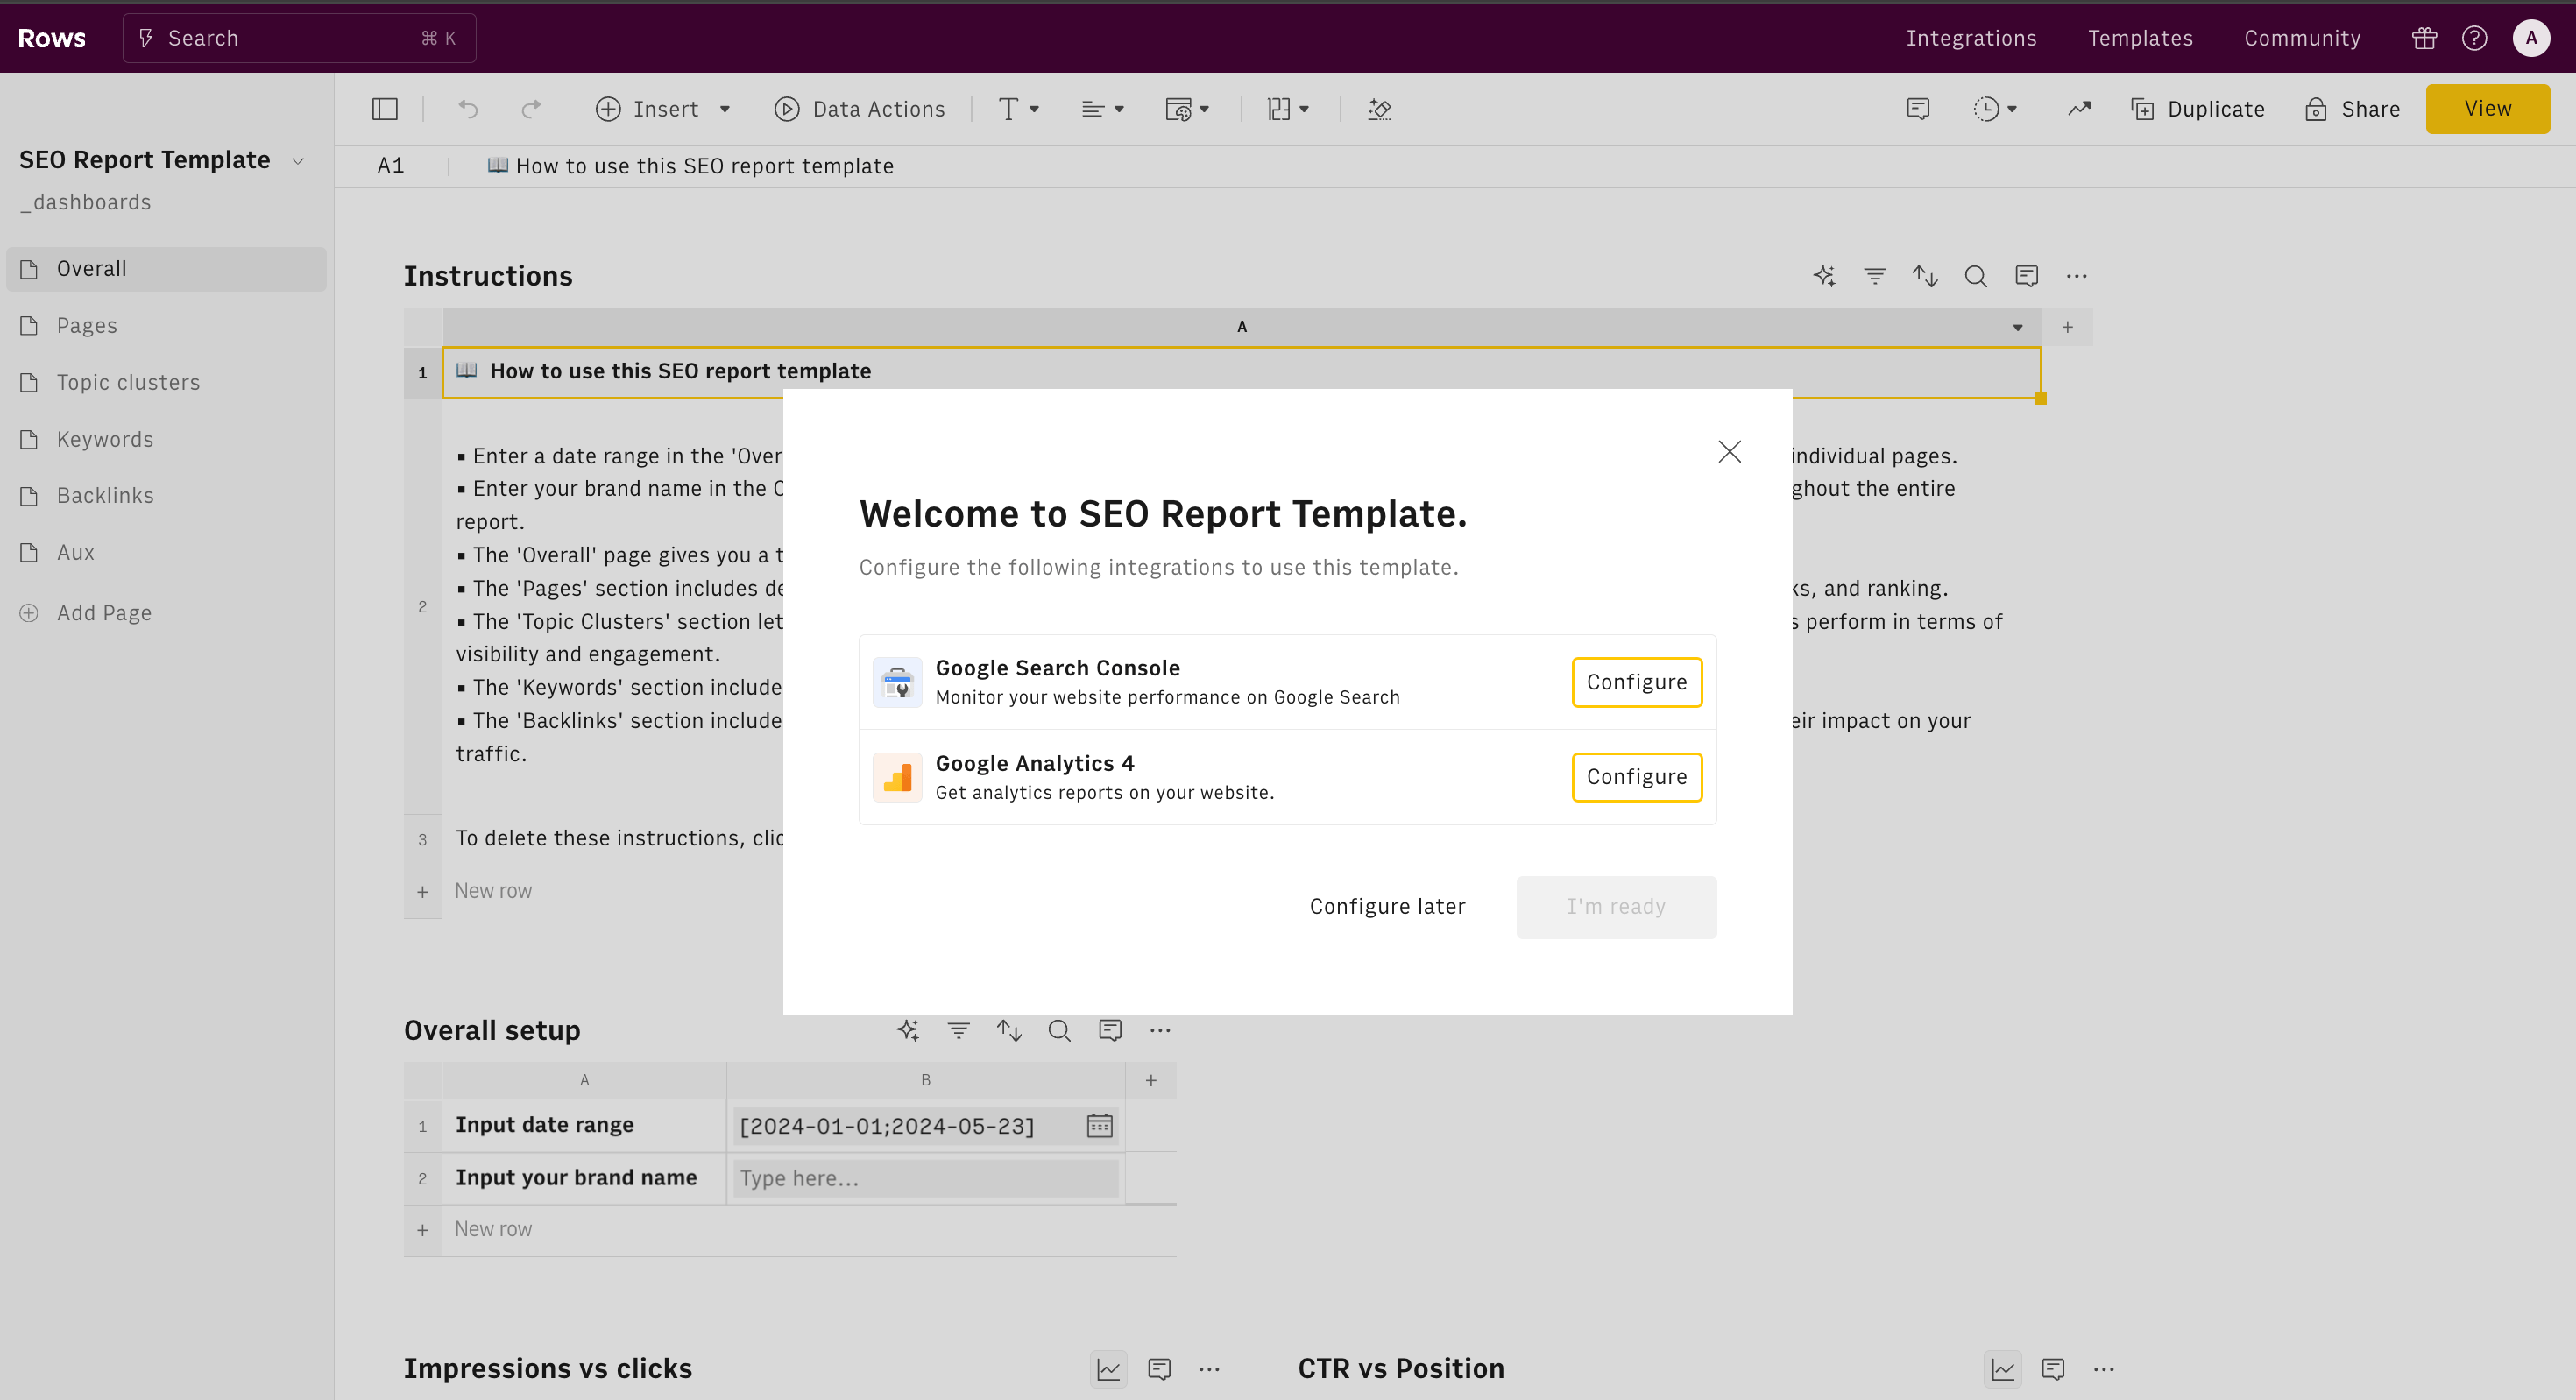
Task: Open the Backlinks page
Action: (x=166, y=496)
